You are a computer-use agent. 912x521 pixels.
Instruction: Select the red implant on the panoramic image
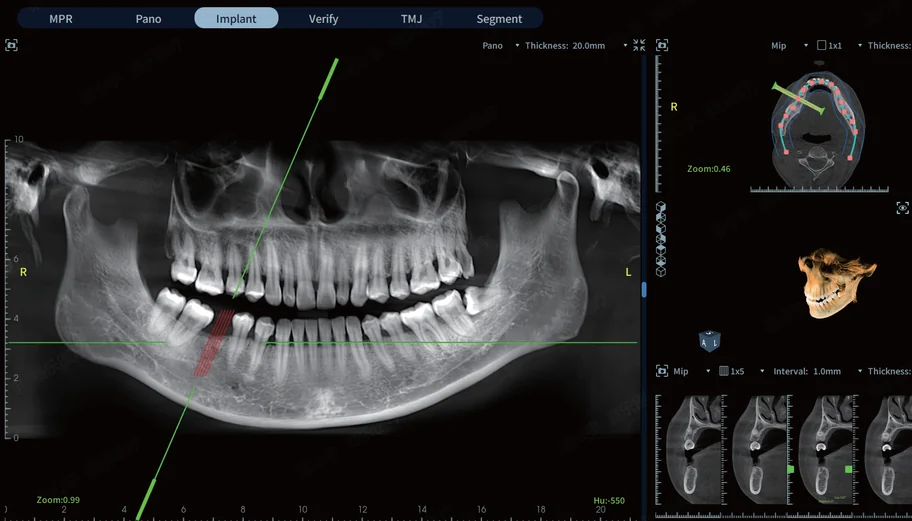[x=213, y=342]
